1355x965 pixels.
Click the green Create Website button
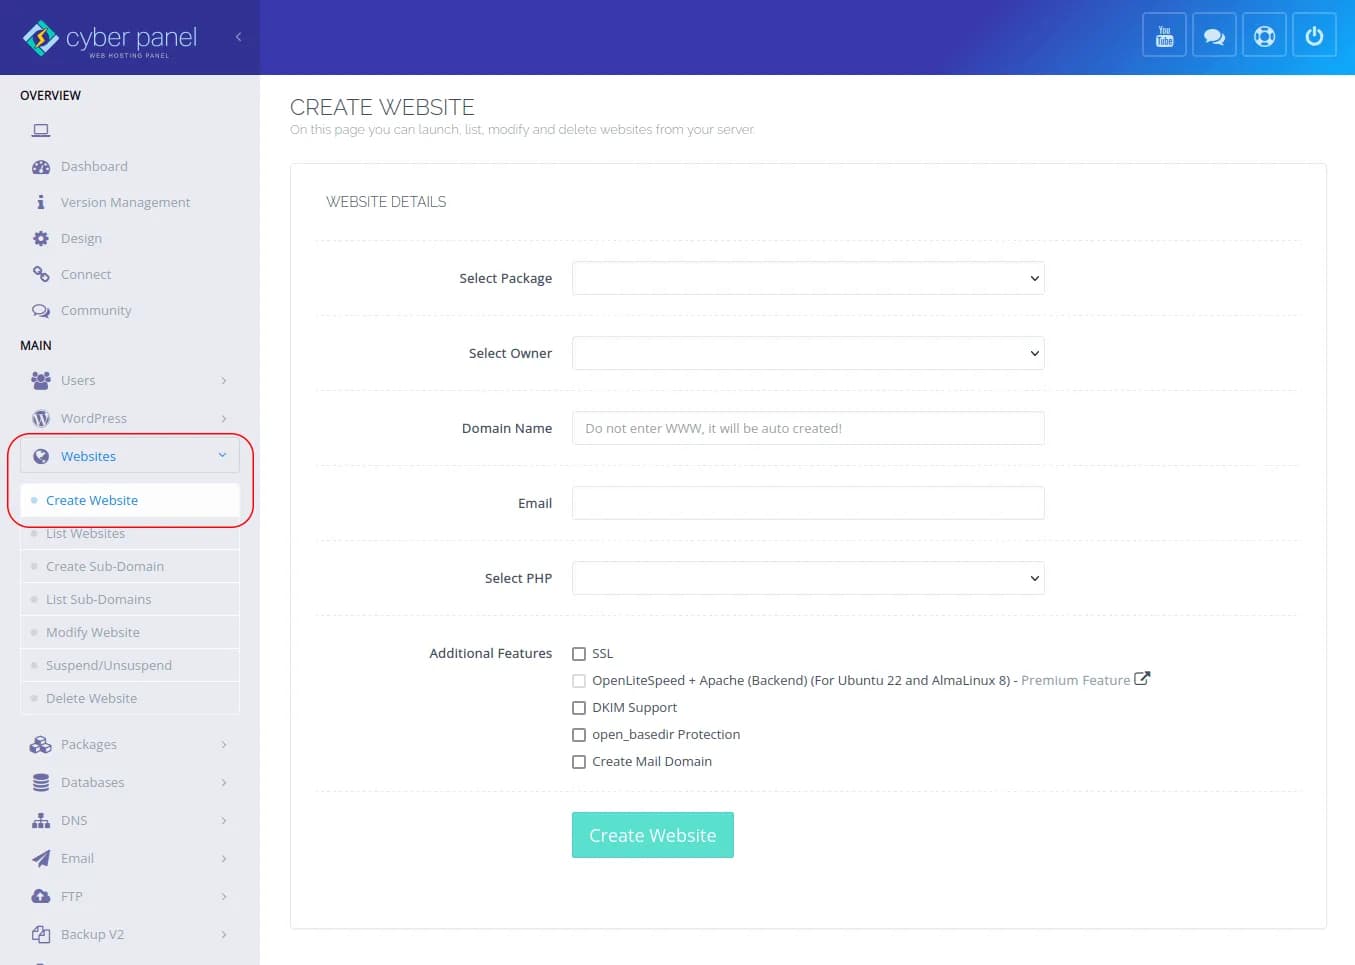(653, 835)
